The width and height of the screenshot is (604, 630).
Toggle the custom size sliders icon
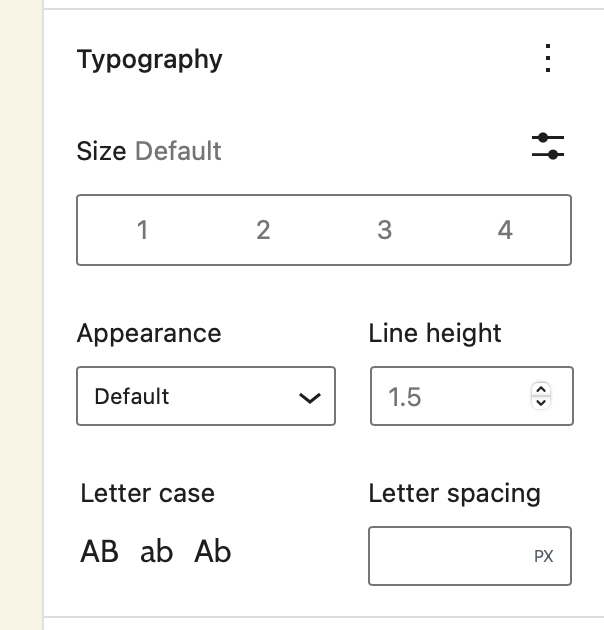[548, 146]
